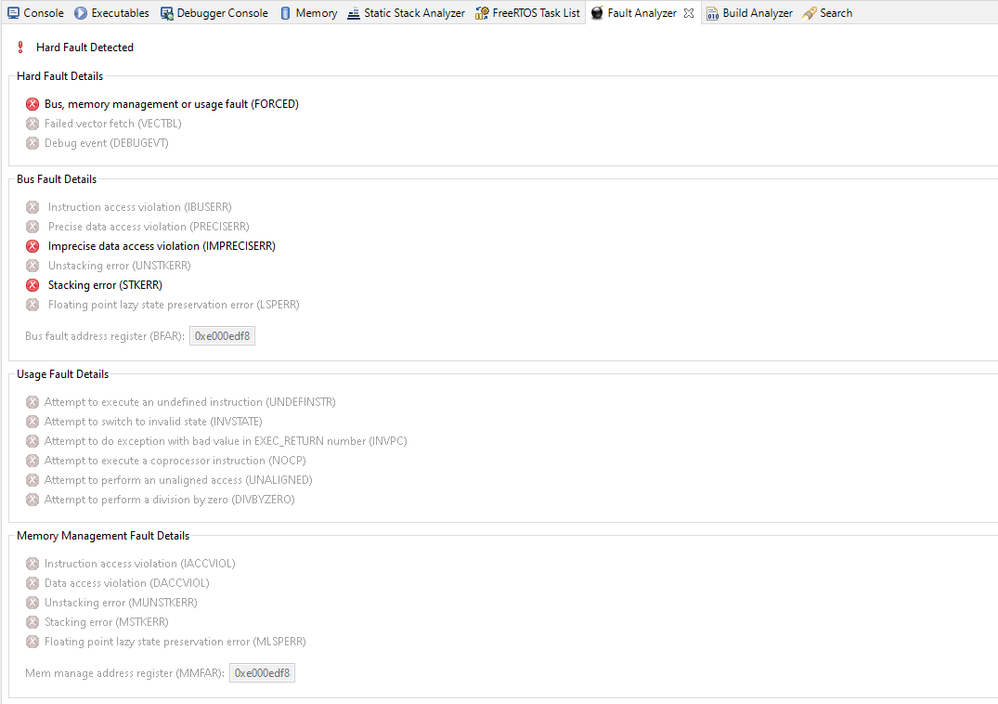Click the UNSTKERR status icon
998x704 pixels.
[32, 265]
